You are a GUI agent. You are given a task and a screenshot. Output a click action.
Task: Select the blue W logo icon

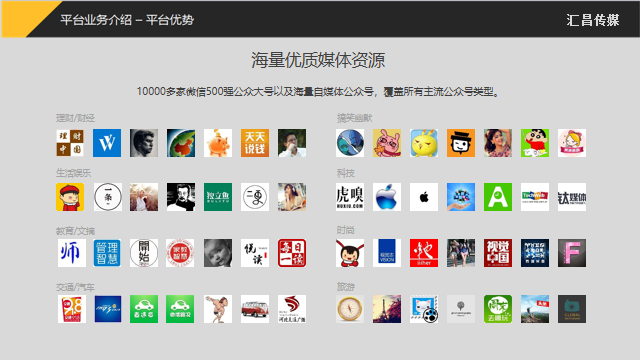pyautogui.click(x=107, y=143)
